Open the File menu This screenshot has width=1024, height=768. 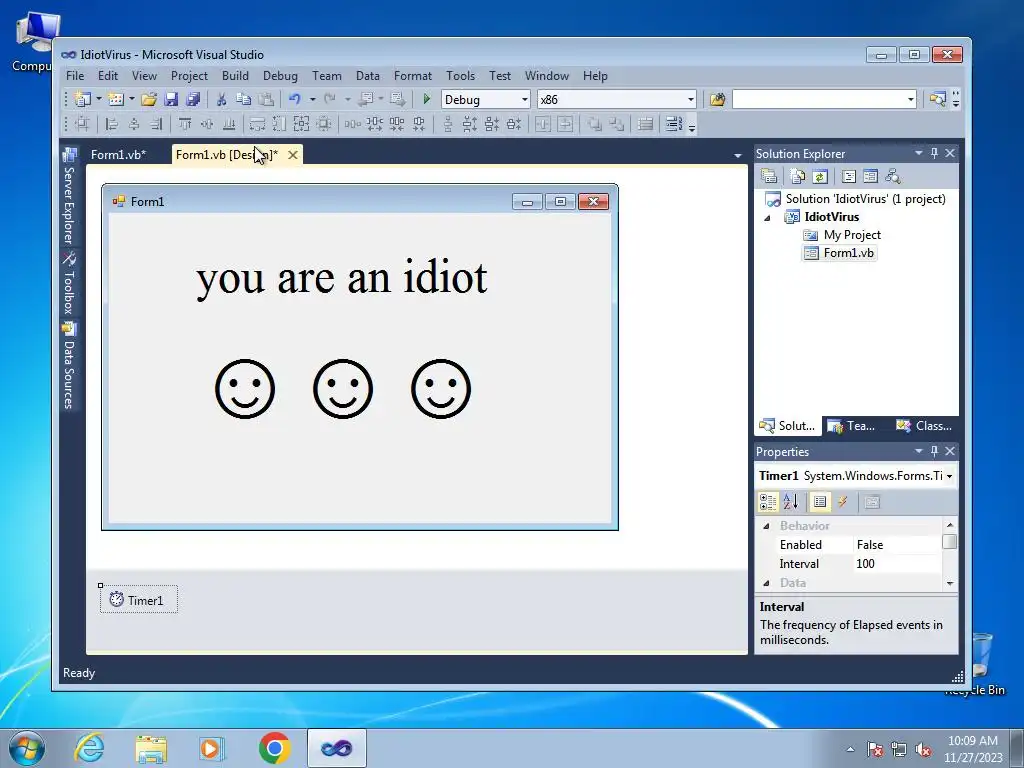75,76
